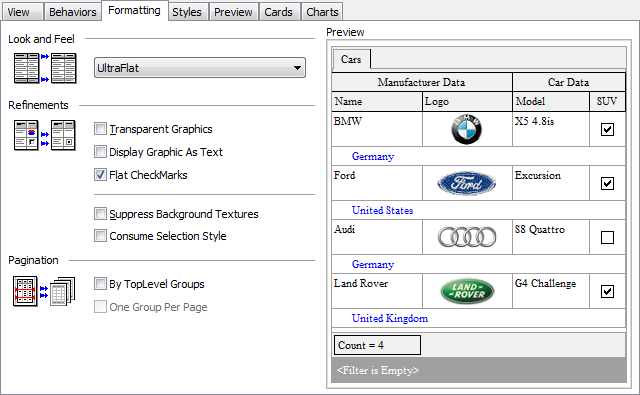Click the Audi rings logo
640x395 pixels.
point(467,237)
